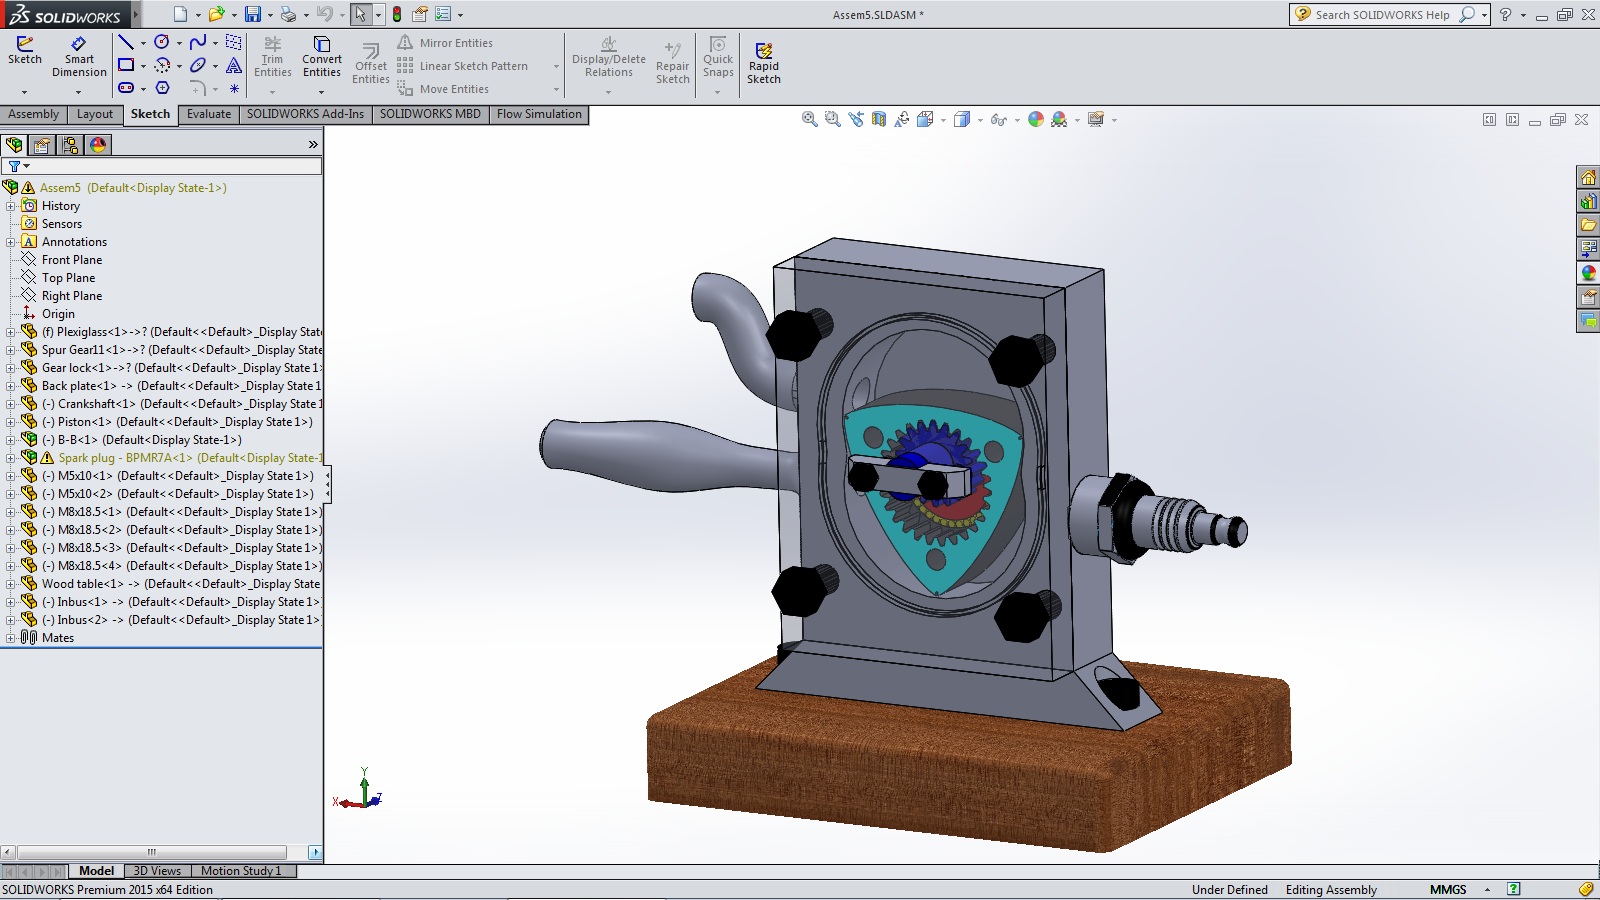Open Appearances and Scenes task pane icon

click(x=1588, y=273)
